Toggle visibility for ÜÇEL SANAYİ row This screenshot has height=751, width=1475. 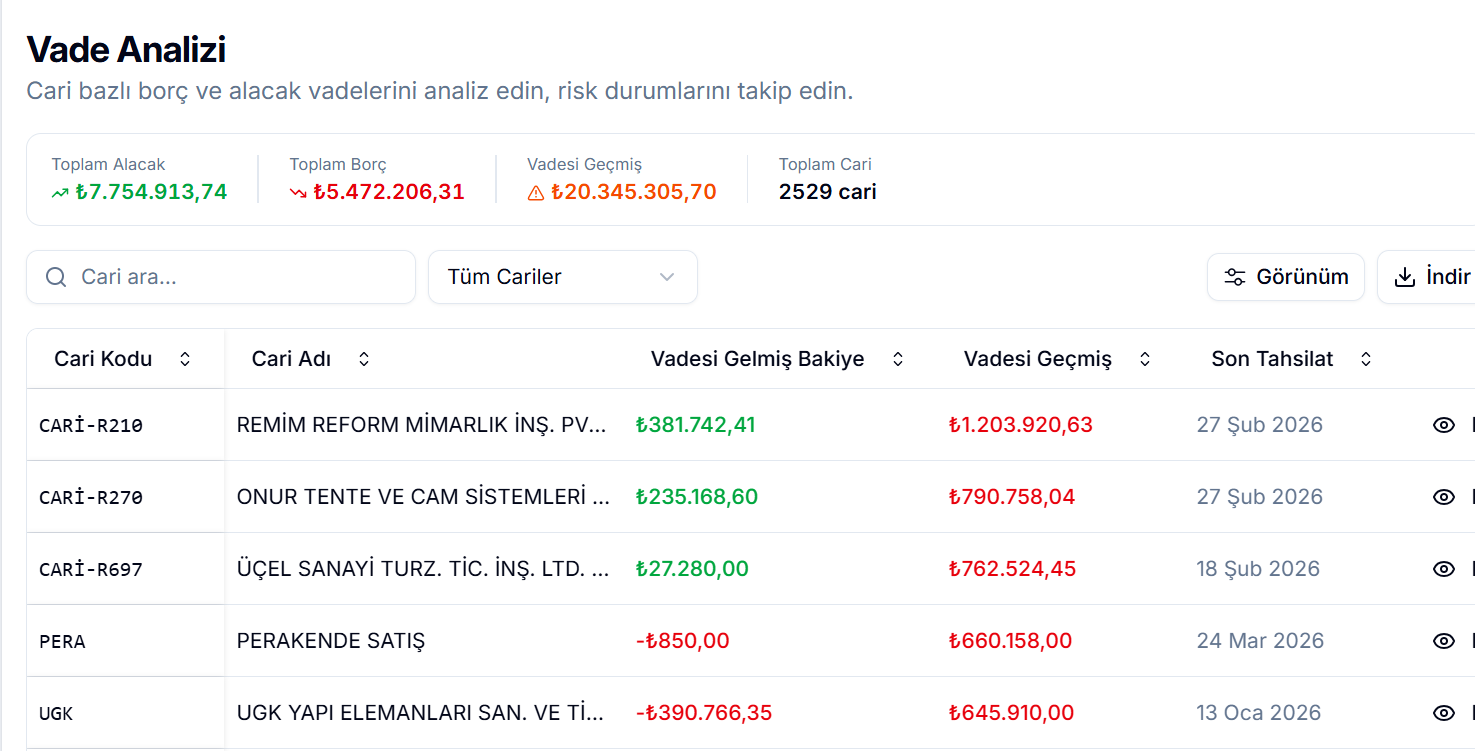1444,568
